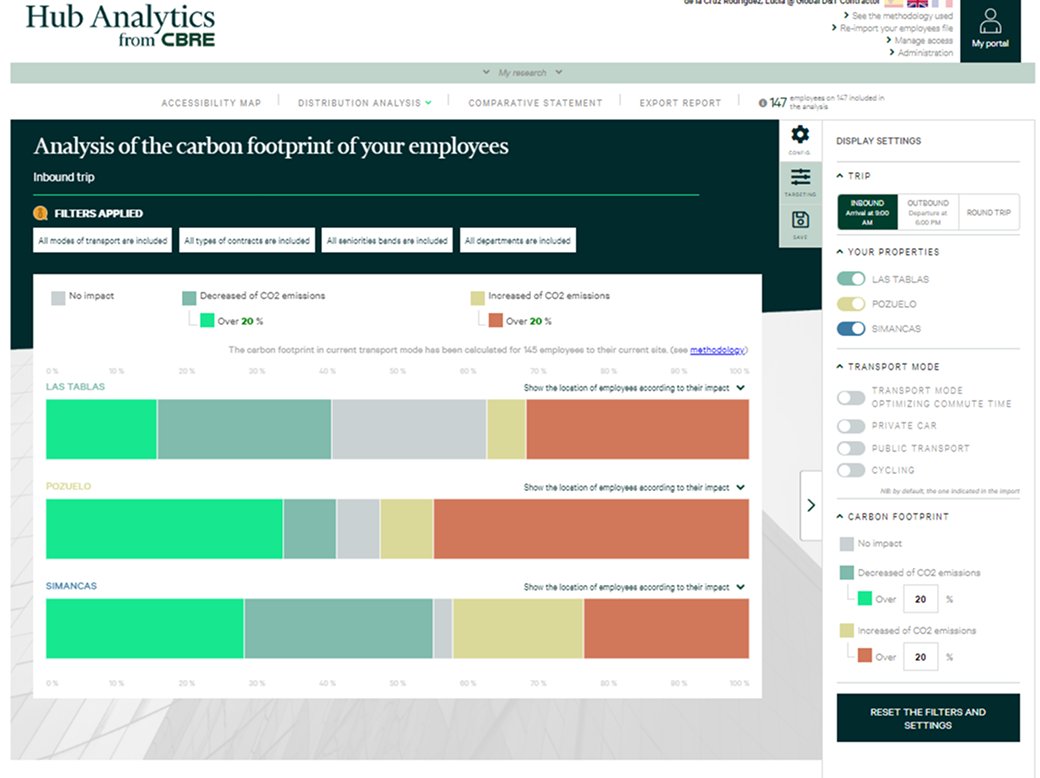This screenshot has height=778, width=1040.
Task: Select the UK flag language icon
Action: 917,3
